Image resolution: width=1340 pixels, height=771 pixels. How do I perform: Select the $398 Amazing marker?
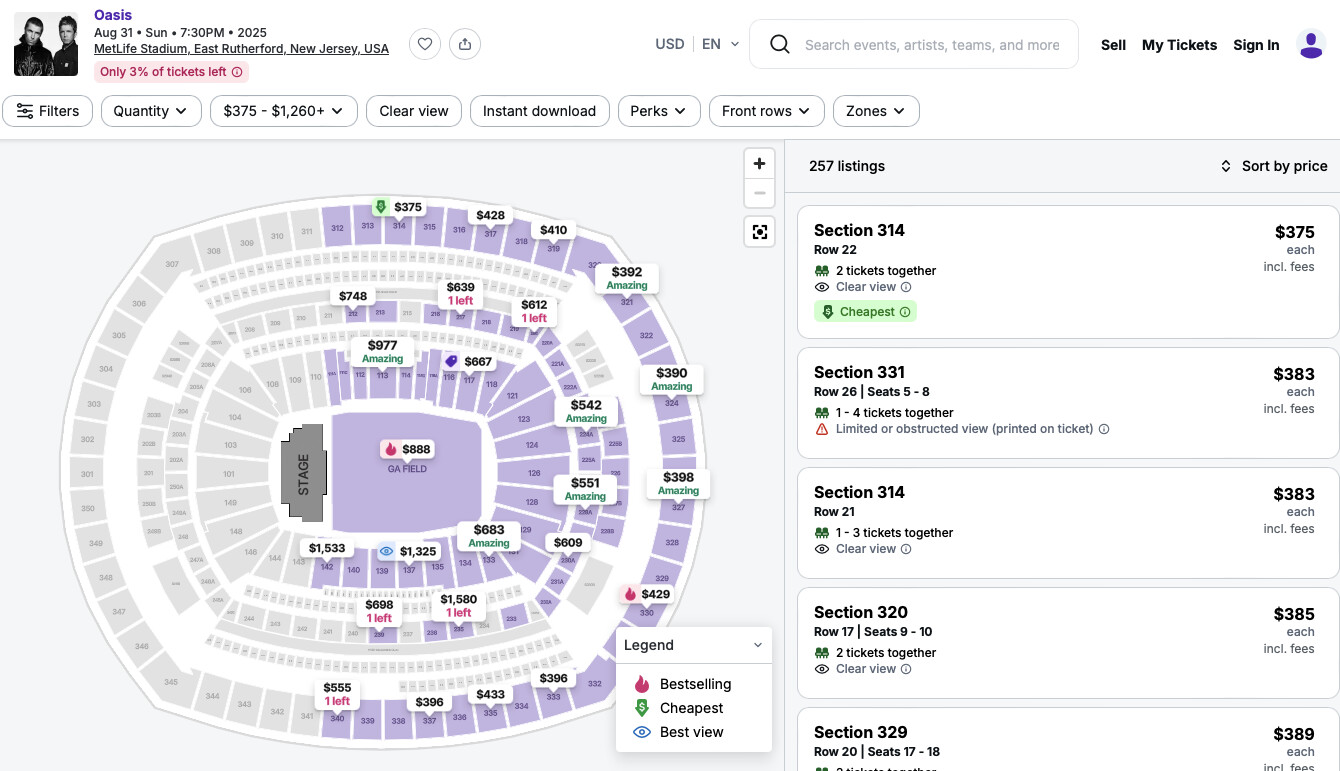tap(678, 484)
